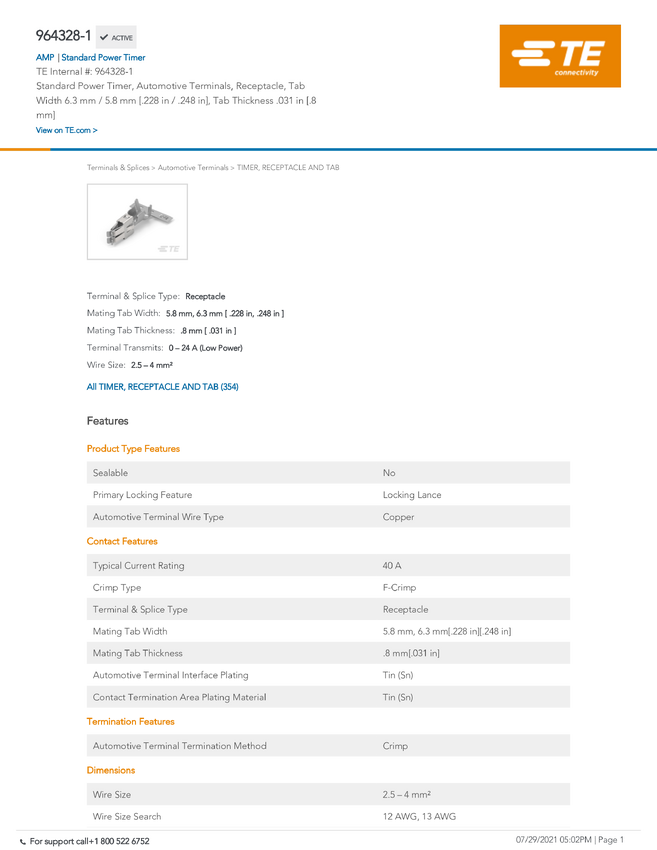Screen dimensions: 657x850
Task: Click the ACTIVE status checkmark badge
Action: [x=116, y=37]
